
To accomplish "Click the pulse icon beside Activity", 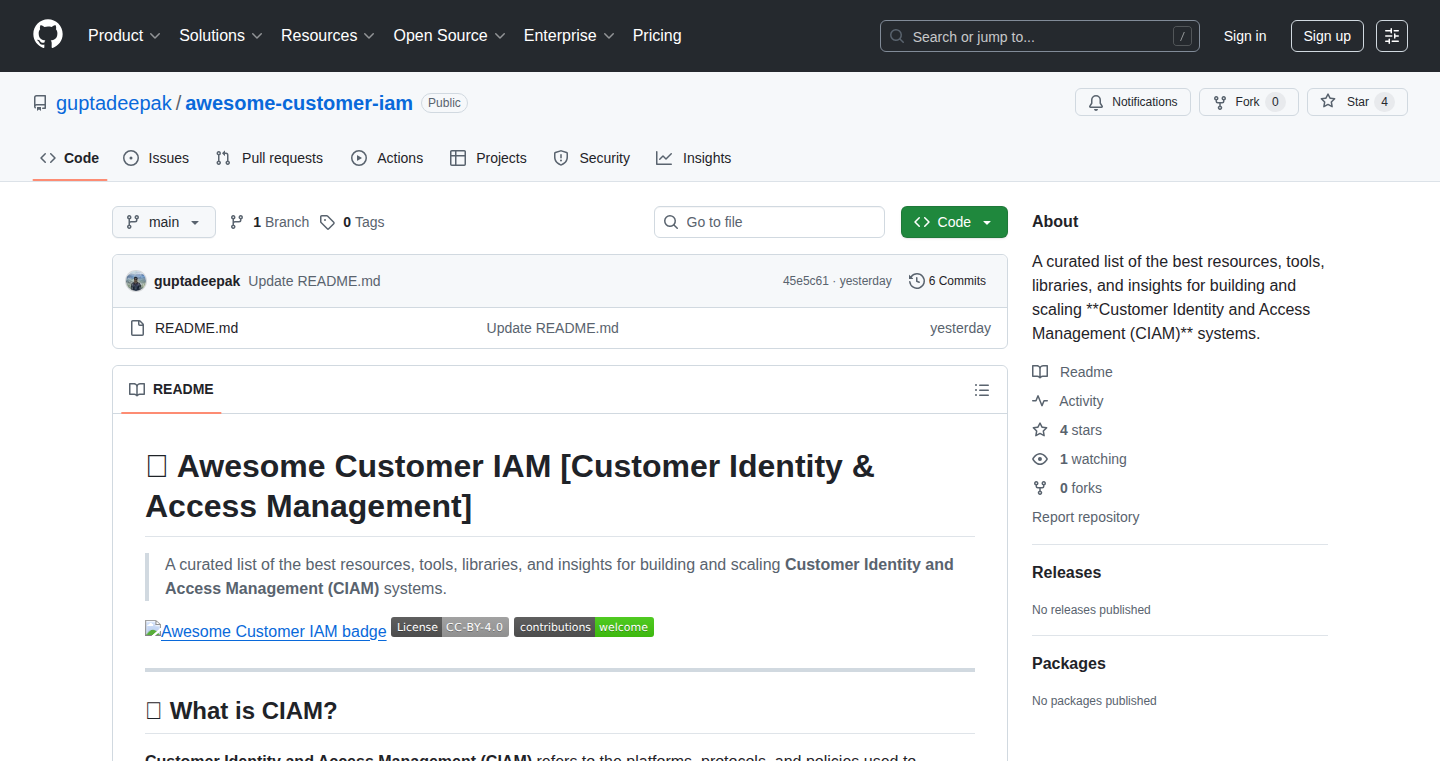I will pos(1040,401).
